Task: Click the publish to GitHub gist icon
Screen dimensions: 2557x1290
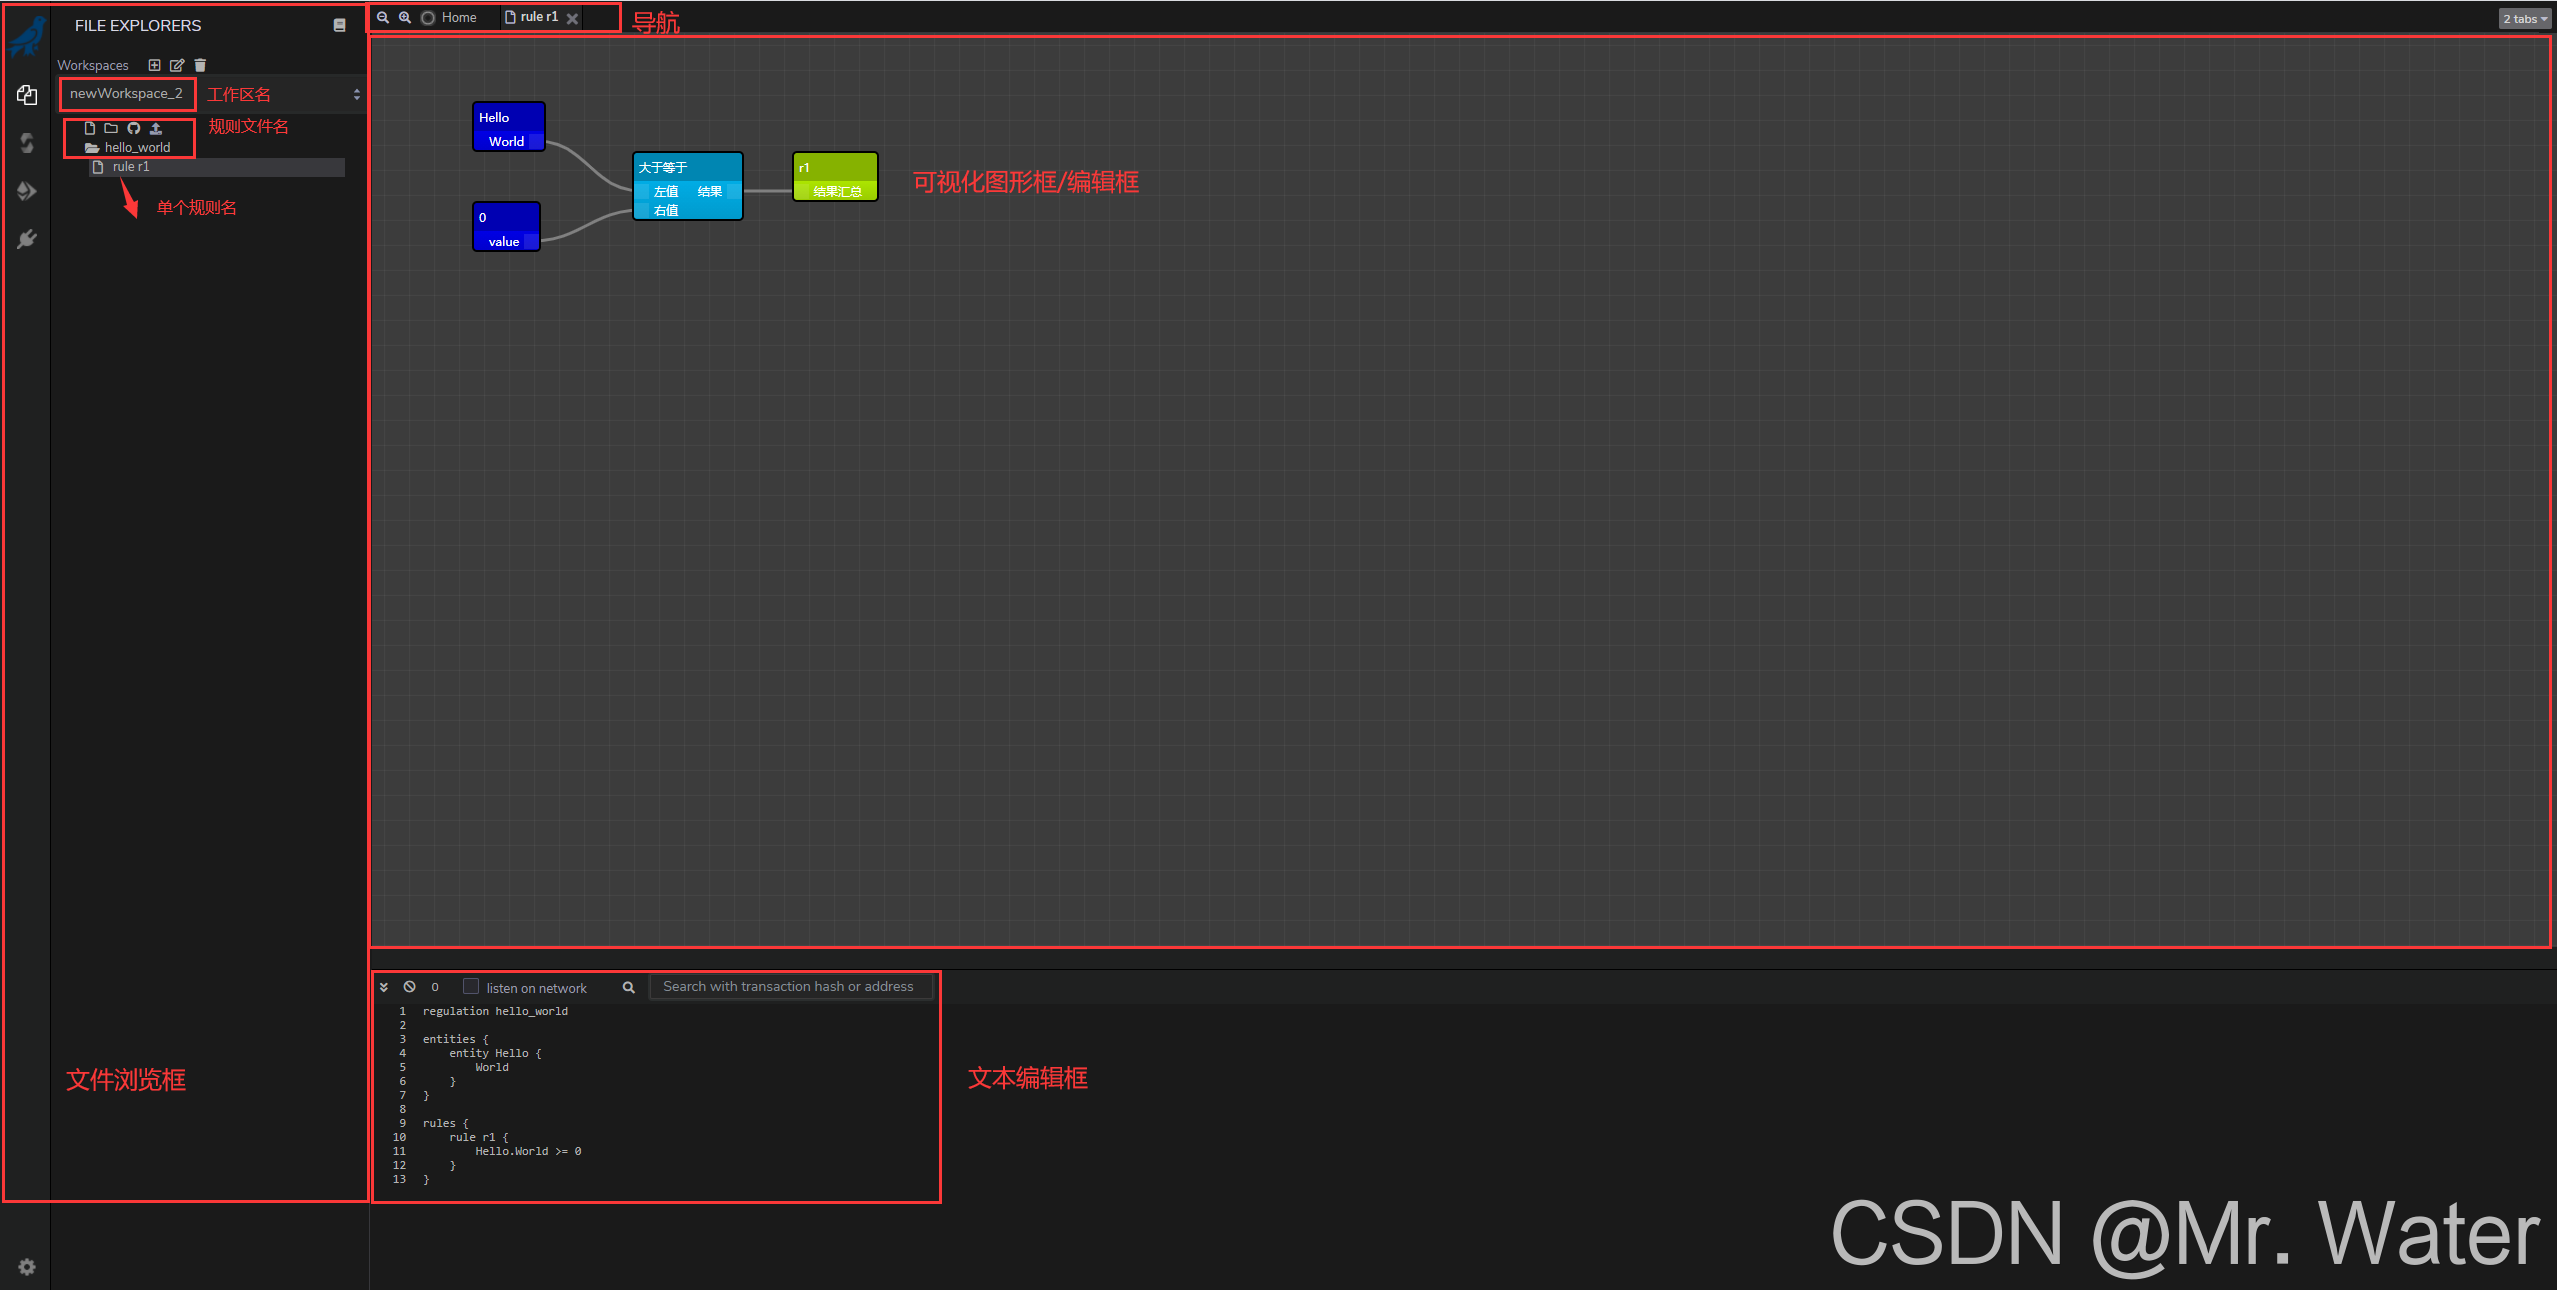Action: [x=133, y=128]
